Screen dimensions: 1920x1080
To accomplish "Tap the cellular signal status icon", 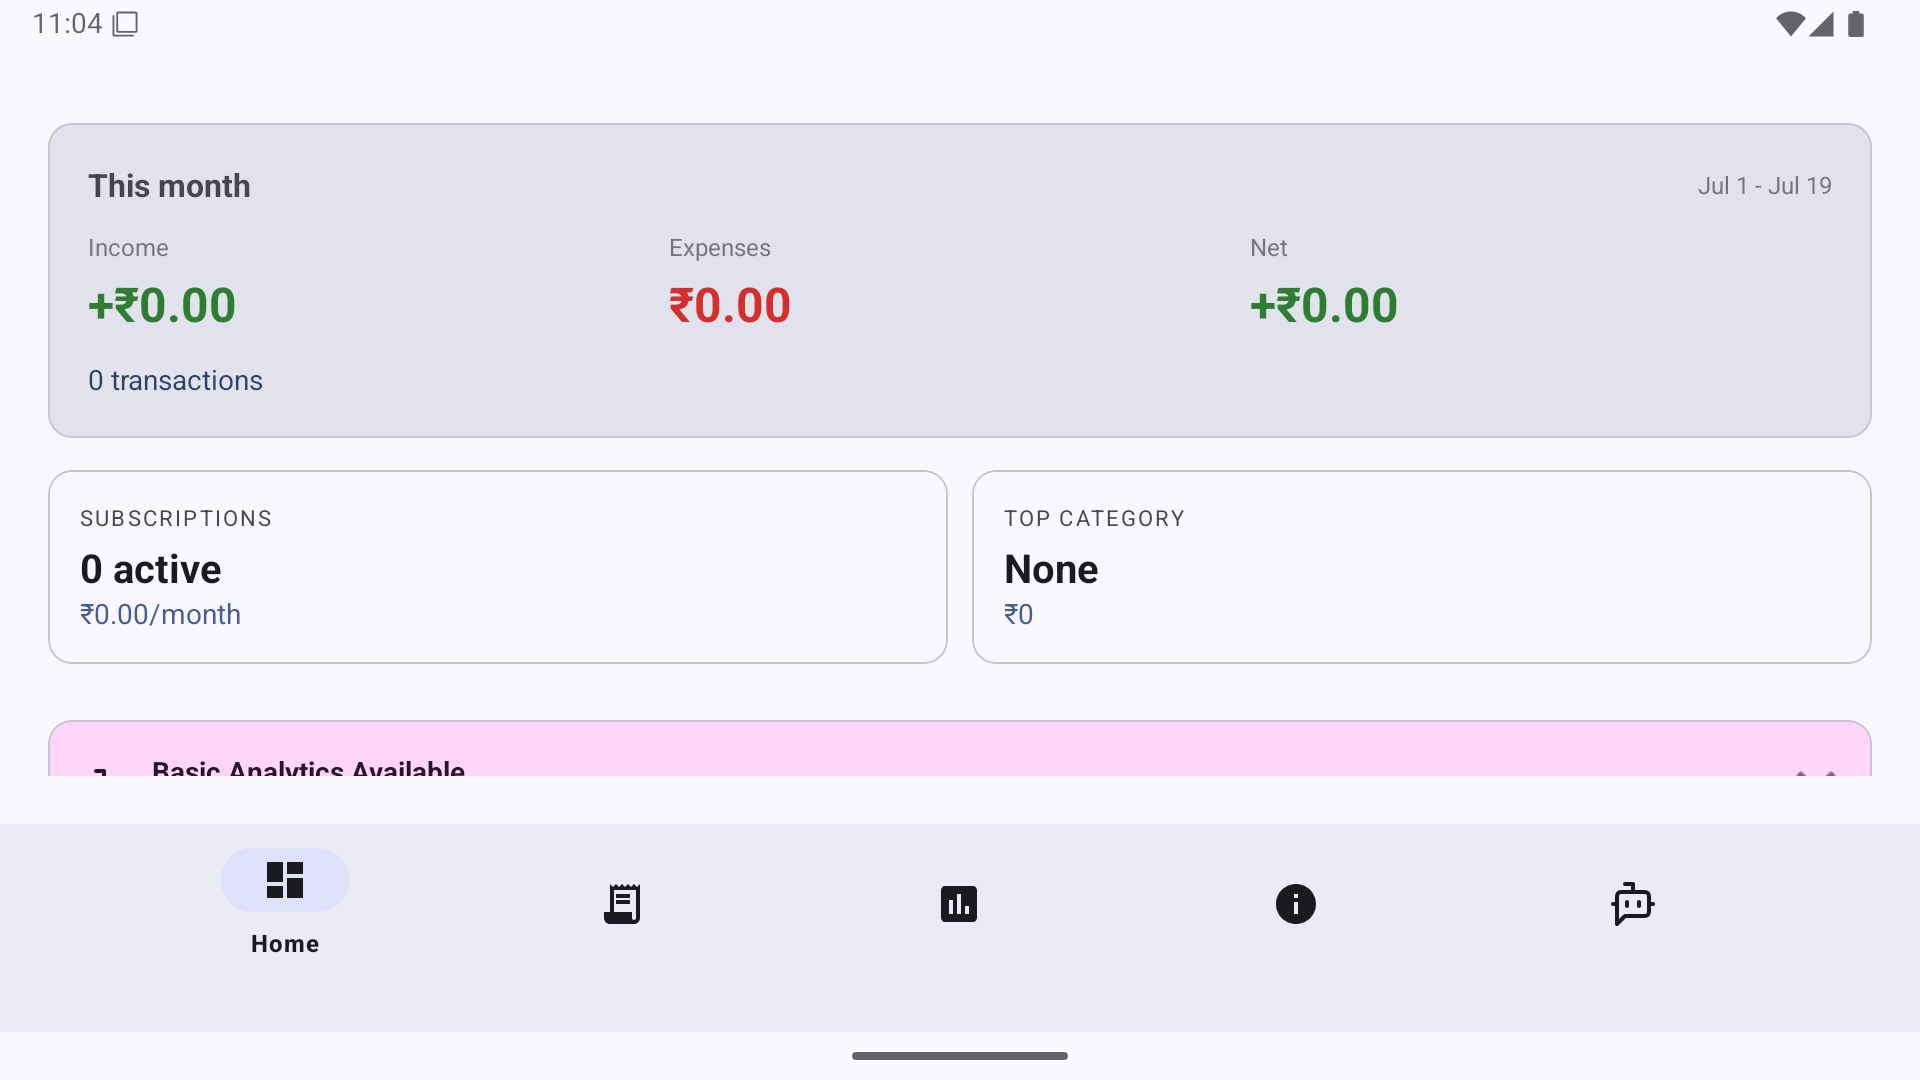I will point(1822,24).
